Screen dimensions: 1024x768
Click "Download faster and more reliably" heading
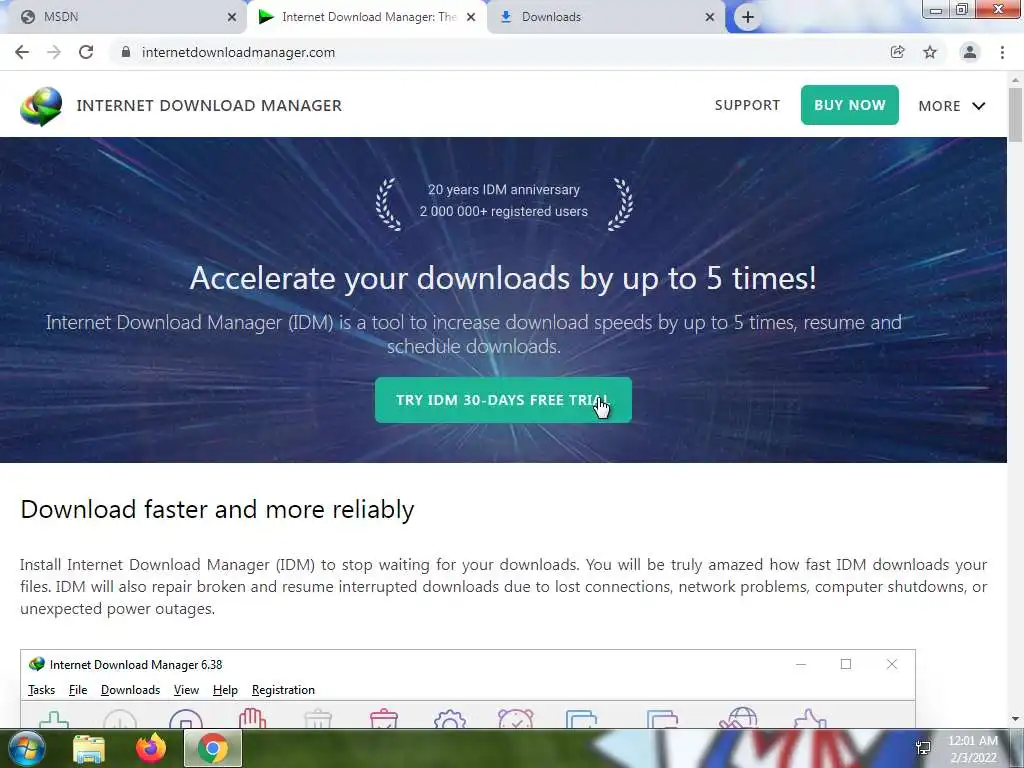(217, 509)
